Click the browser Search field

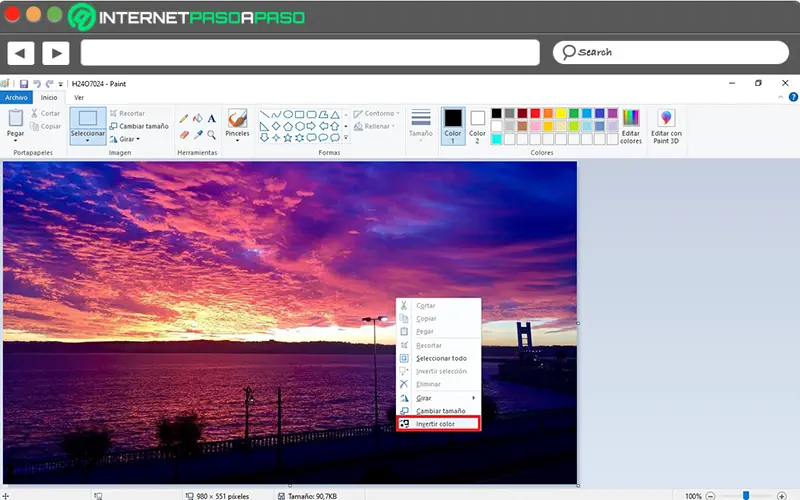670,53
